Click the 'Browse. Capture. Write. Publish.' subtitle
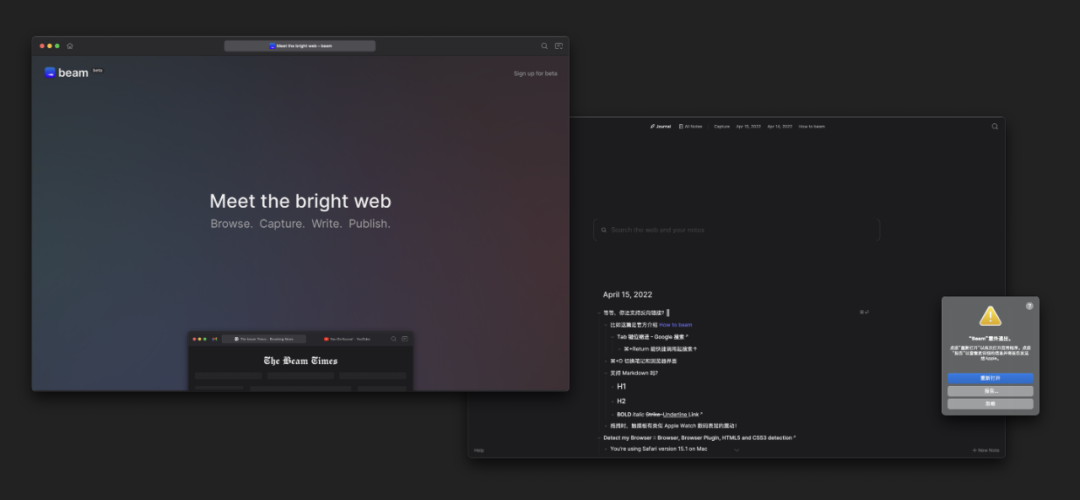Screen dimensions: 1080x500 coord(300,224)
